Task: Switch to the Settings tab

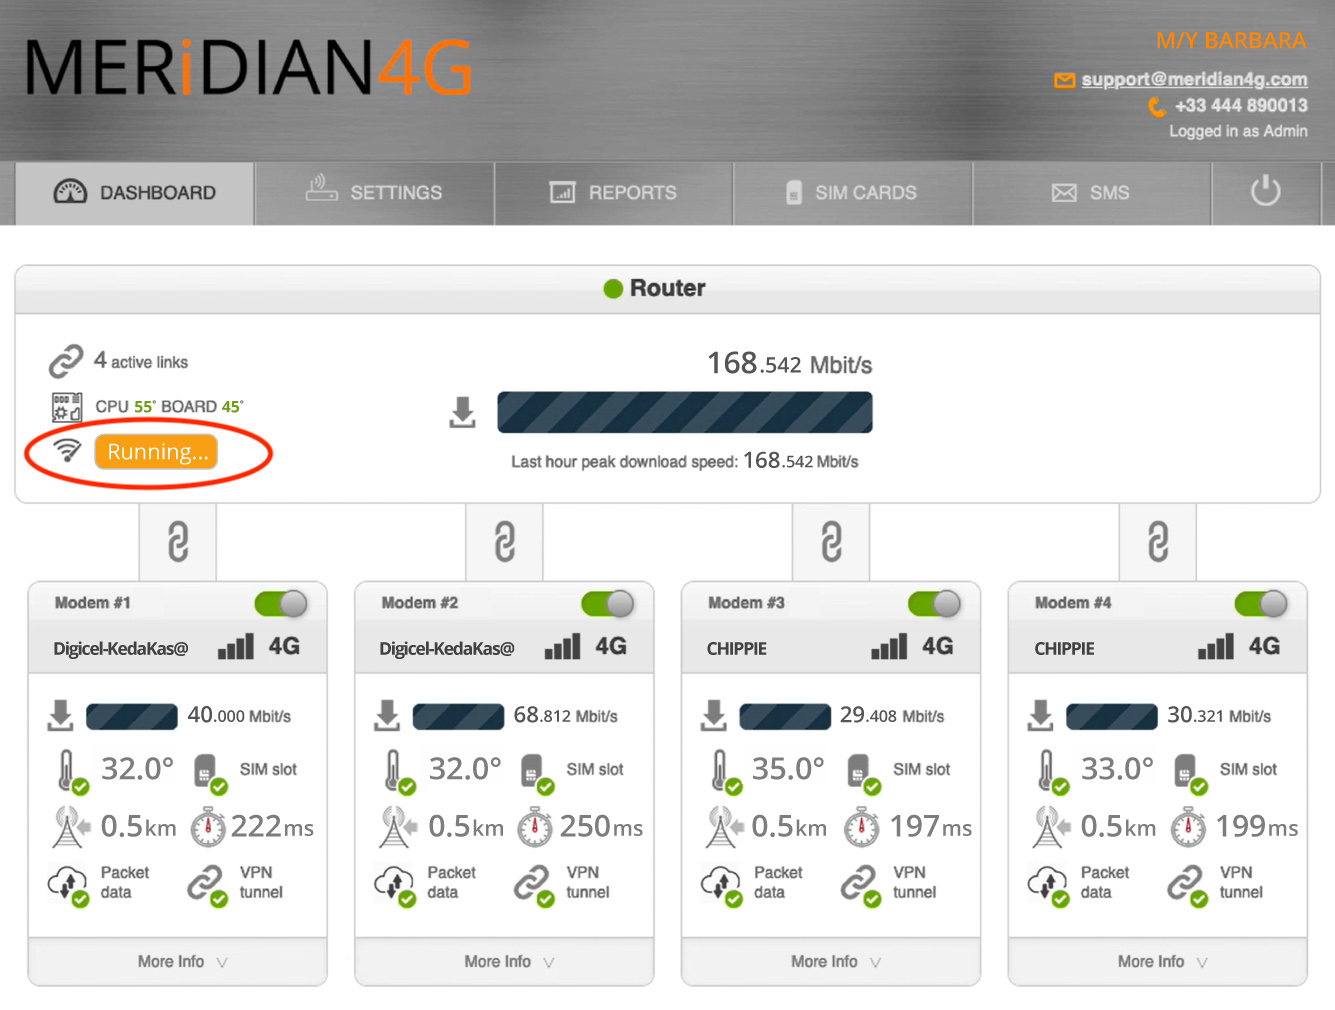Action: coord(375,192)
